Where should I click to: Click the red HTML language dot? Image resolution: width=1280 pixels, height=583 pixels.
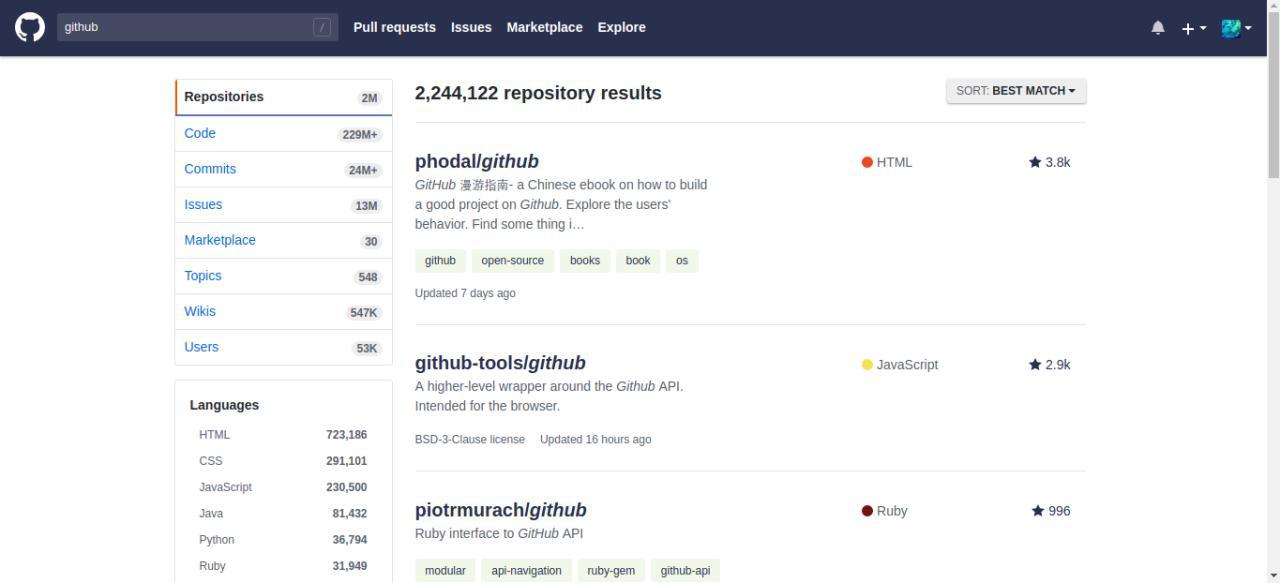pyautogui.click(x=867, y=162)
